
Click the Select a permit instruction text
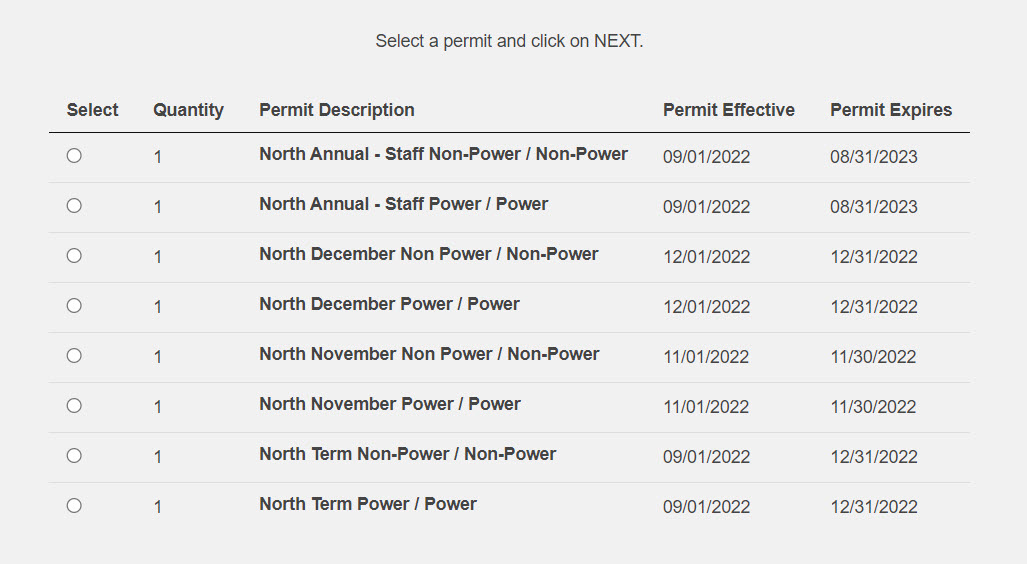click(x=509, y=41)
